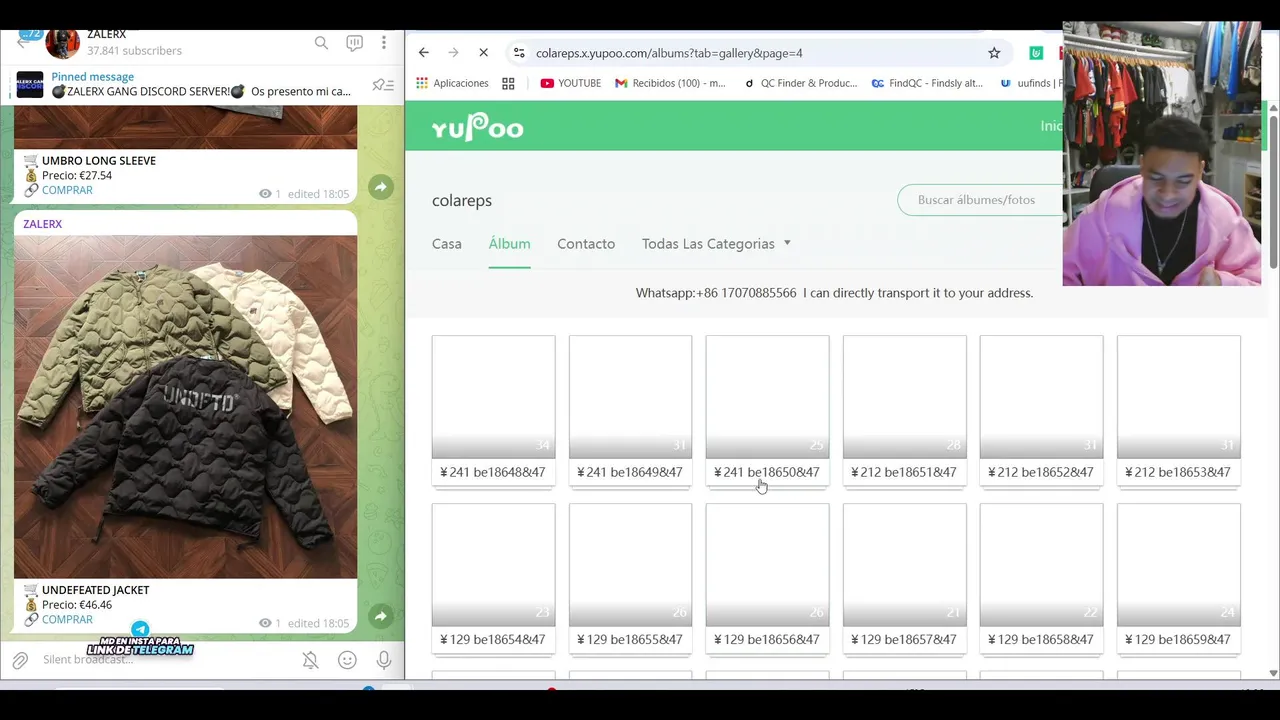Switch to the Álbum tab
This screenshot has height=720, width=1280.
[509, 244]
